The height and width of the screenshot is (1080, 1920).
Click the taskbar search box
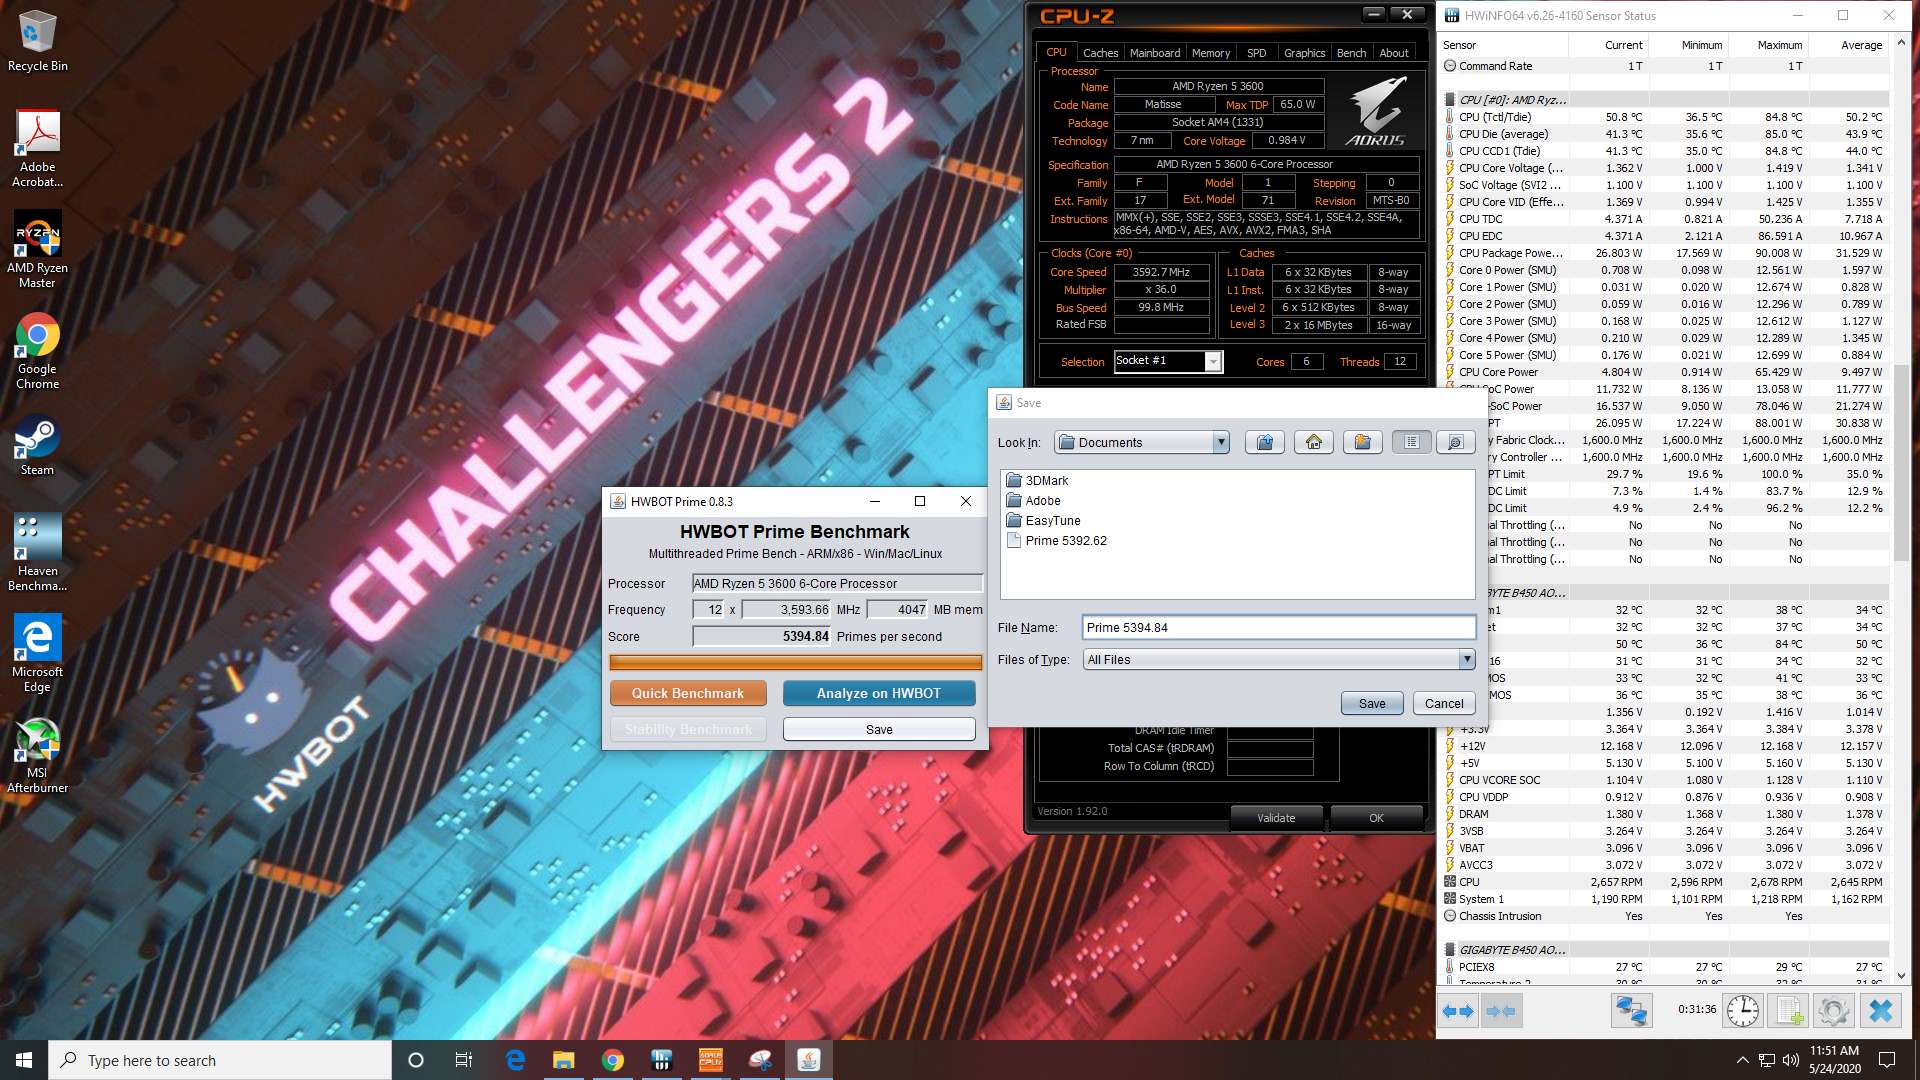220,1060
